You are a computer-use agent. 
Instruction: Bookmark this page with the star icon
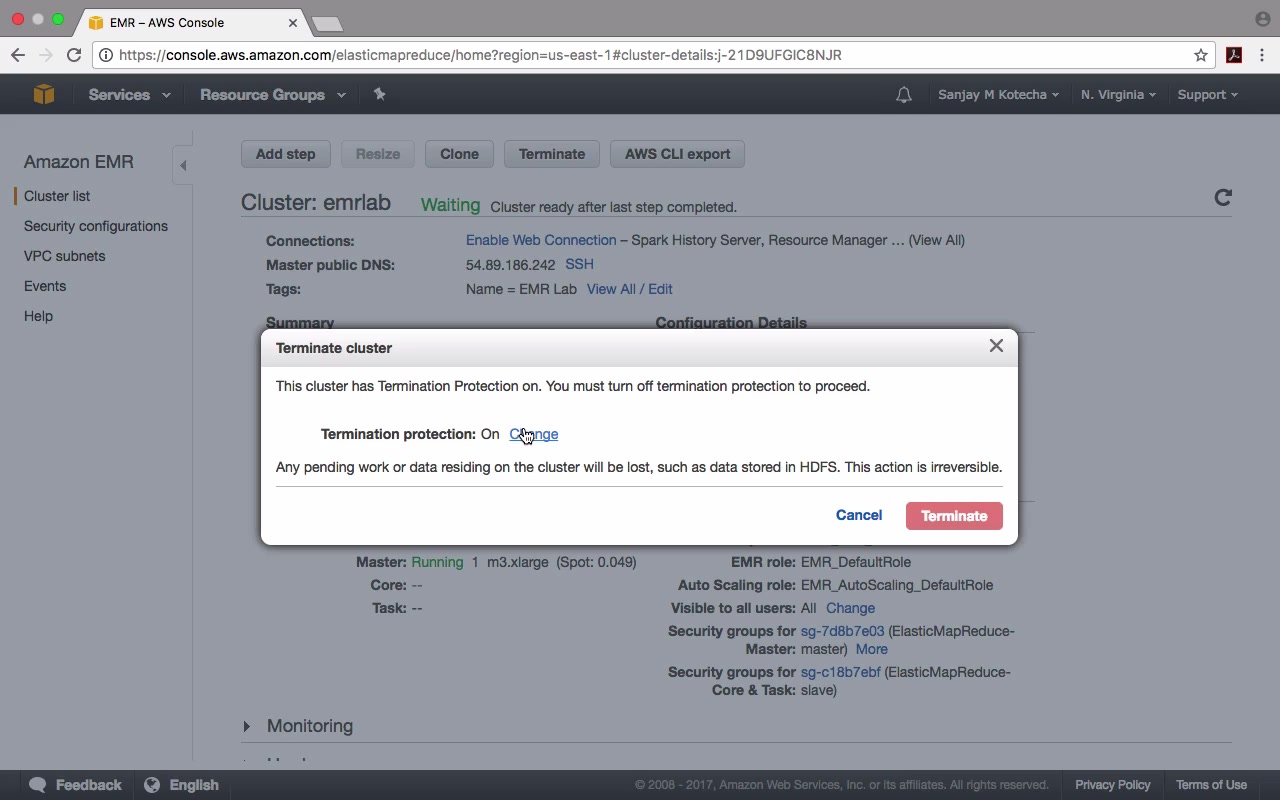pyautogui.click(x=1201, y=55)
